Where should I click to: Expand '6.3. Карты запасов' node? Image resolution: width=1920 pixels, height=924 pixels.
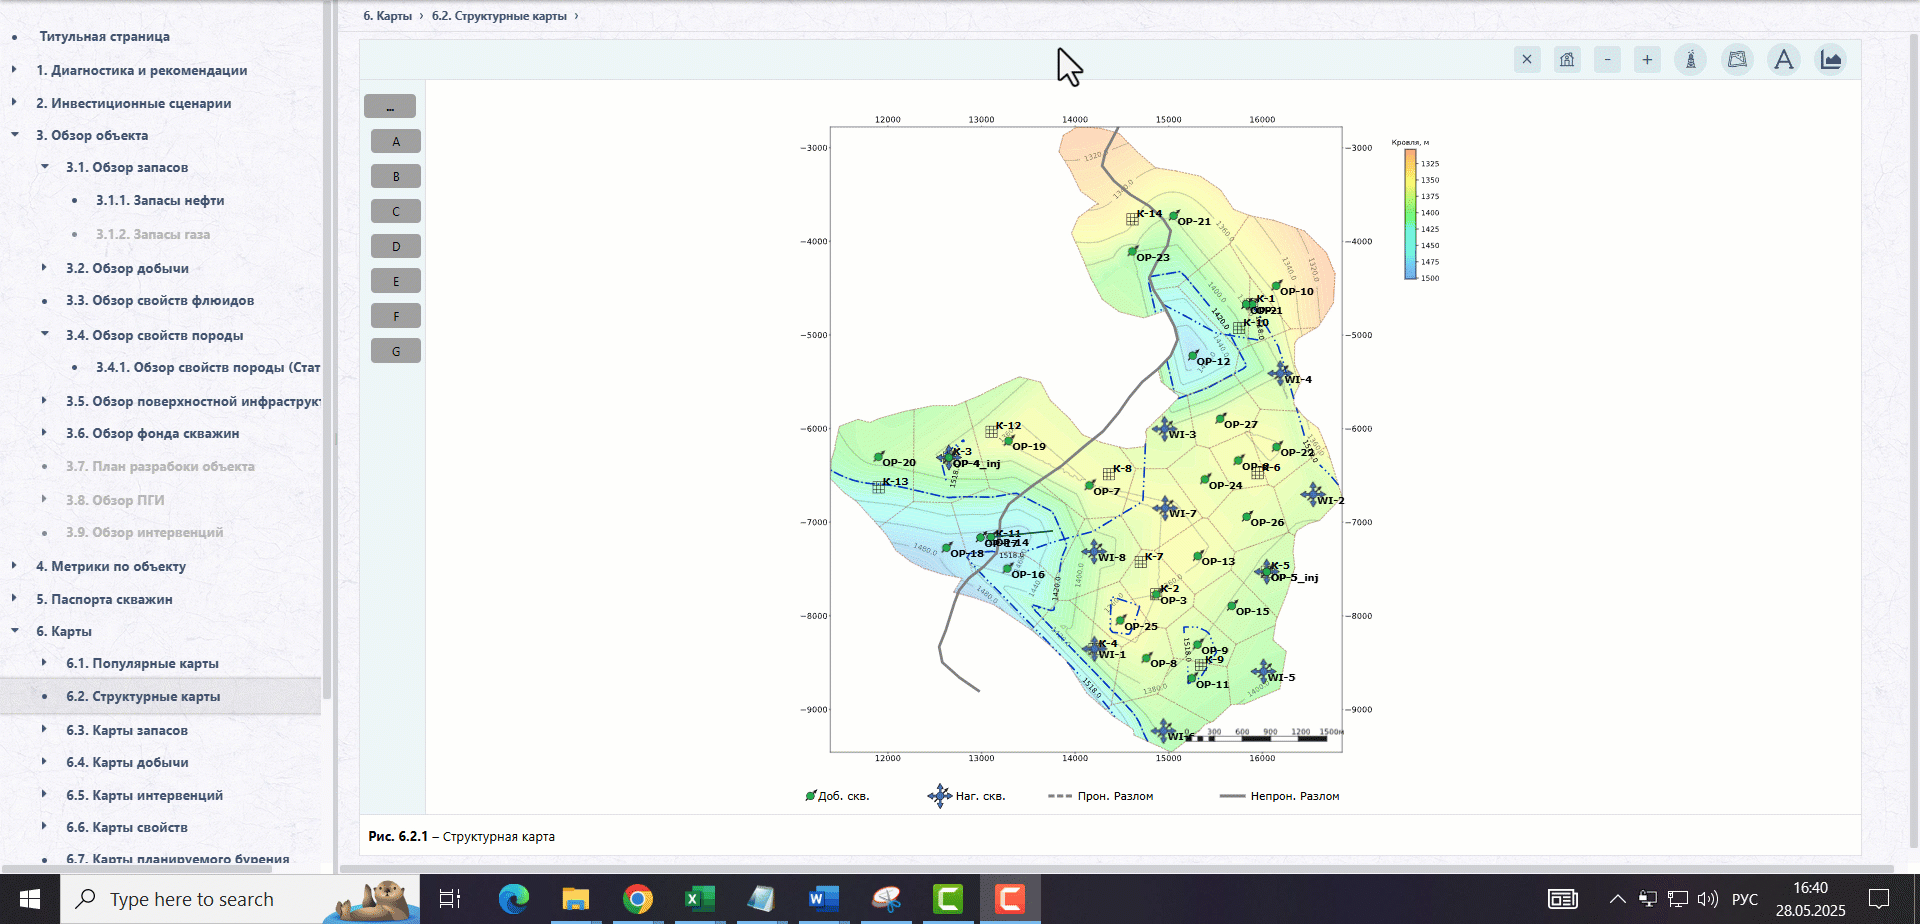click(44, 730)
